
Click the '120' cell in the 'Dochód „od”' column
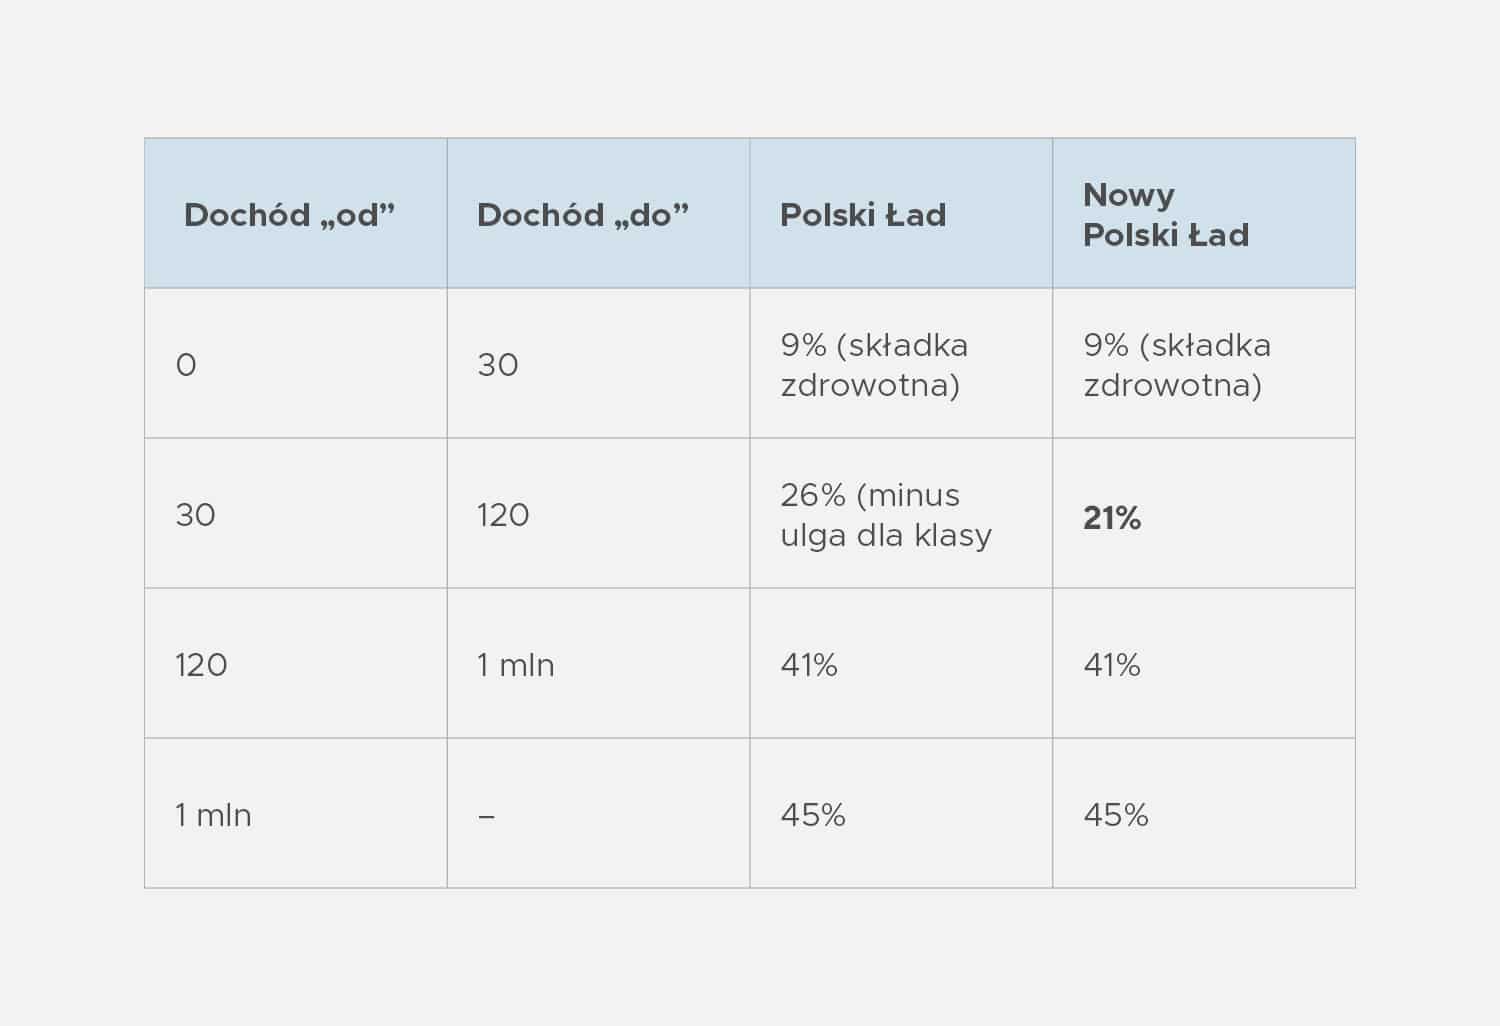click(x=201, y=665)
